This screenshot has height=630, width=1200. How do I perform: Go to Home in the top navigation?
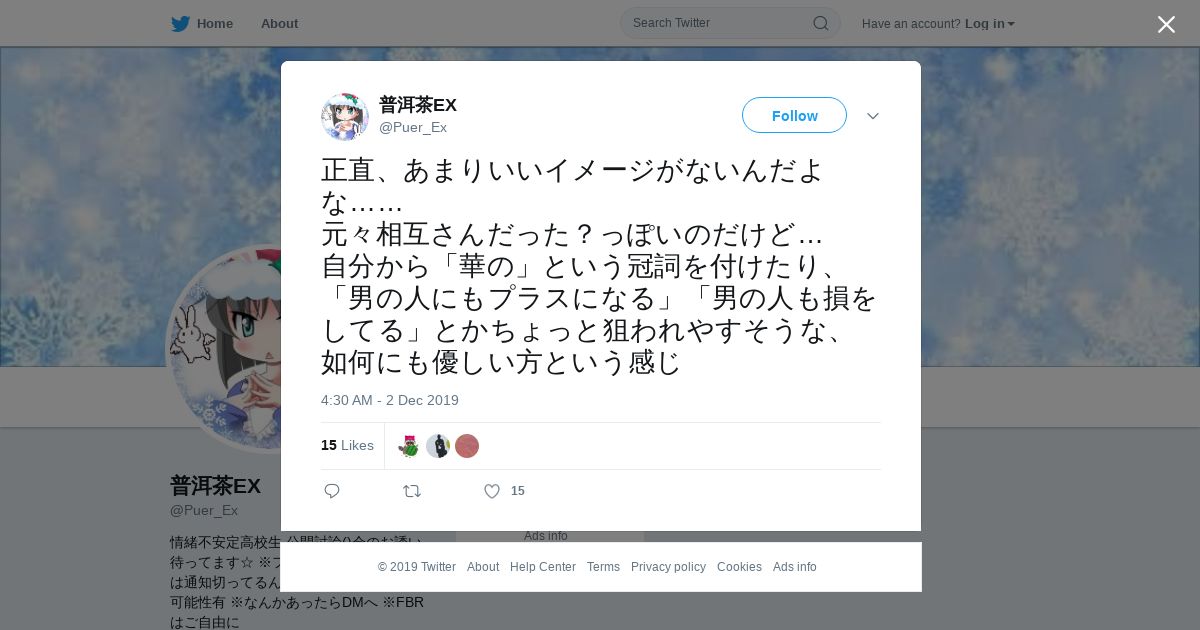215,23
